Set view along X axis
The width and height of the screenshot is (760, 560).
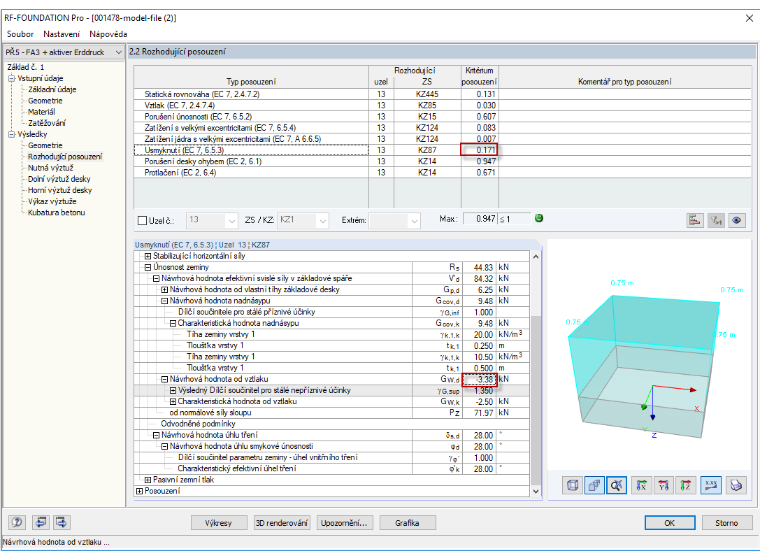[641, 485]
